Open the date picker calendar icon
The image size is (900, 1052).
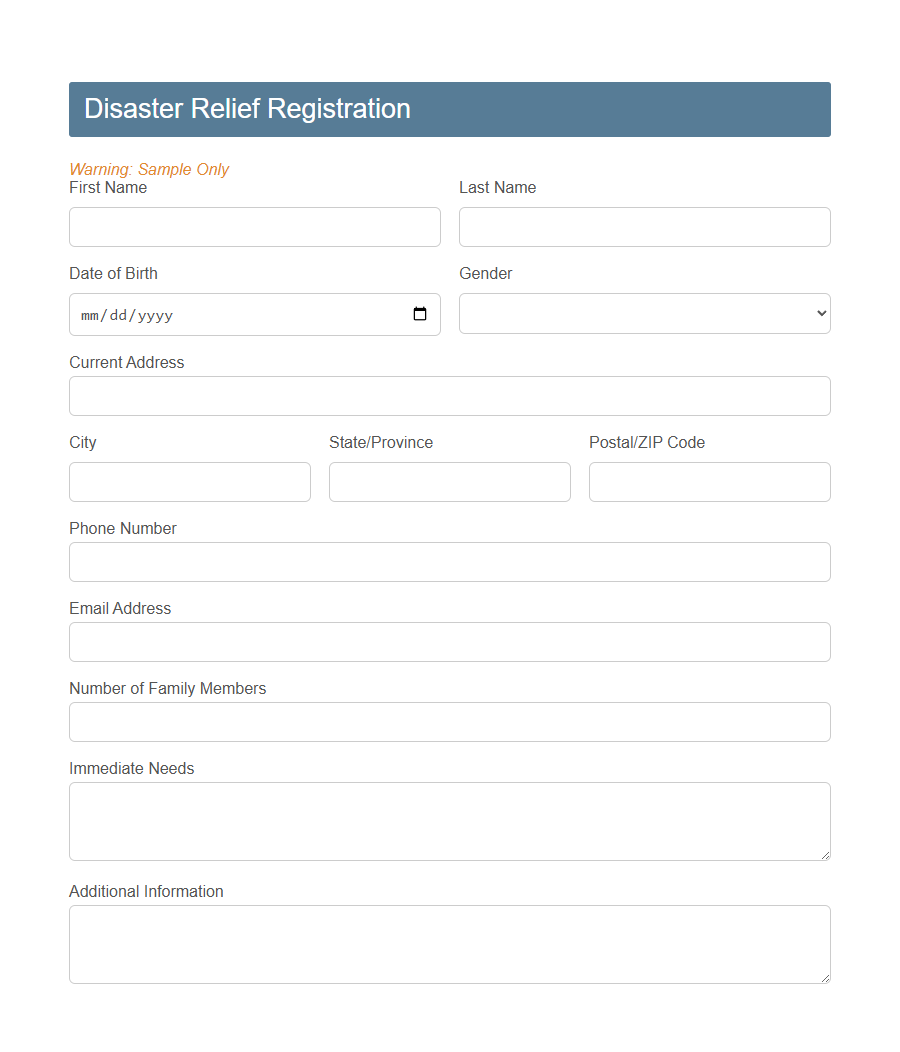click(419, 313)
